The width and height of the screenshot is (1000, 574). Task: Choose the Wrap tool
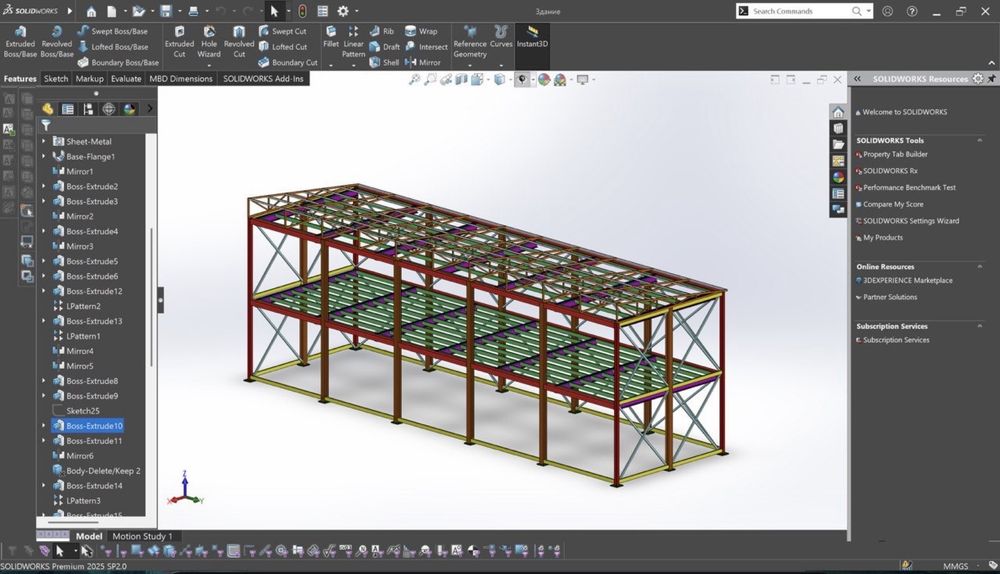[x=421, y=31]
